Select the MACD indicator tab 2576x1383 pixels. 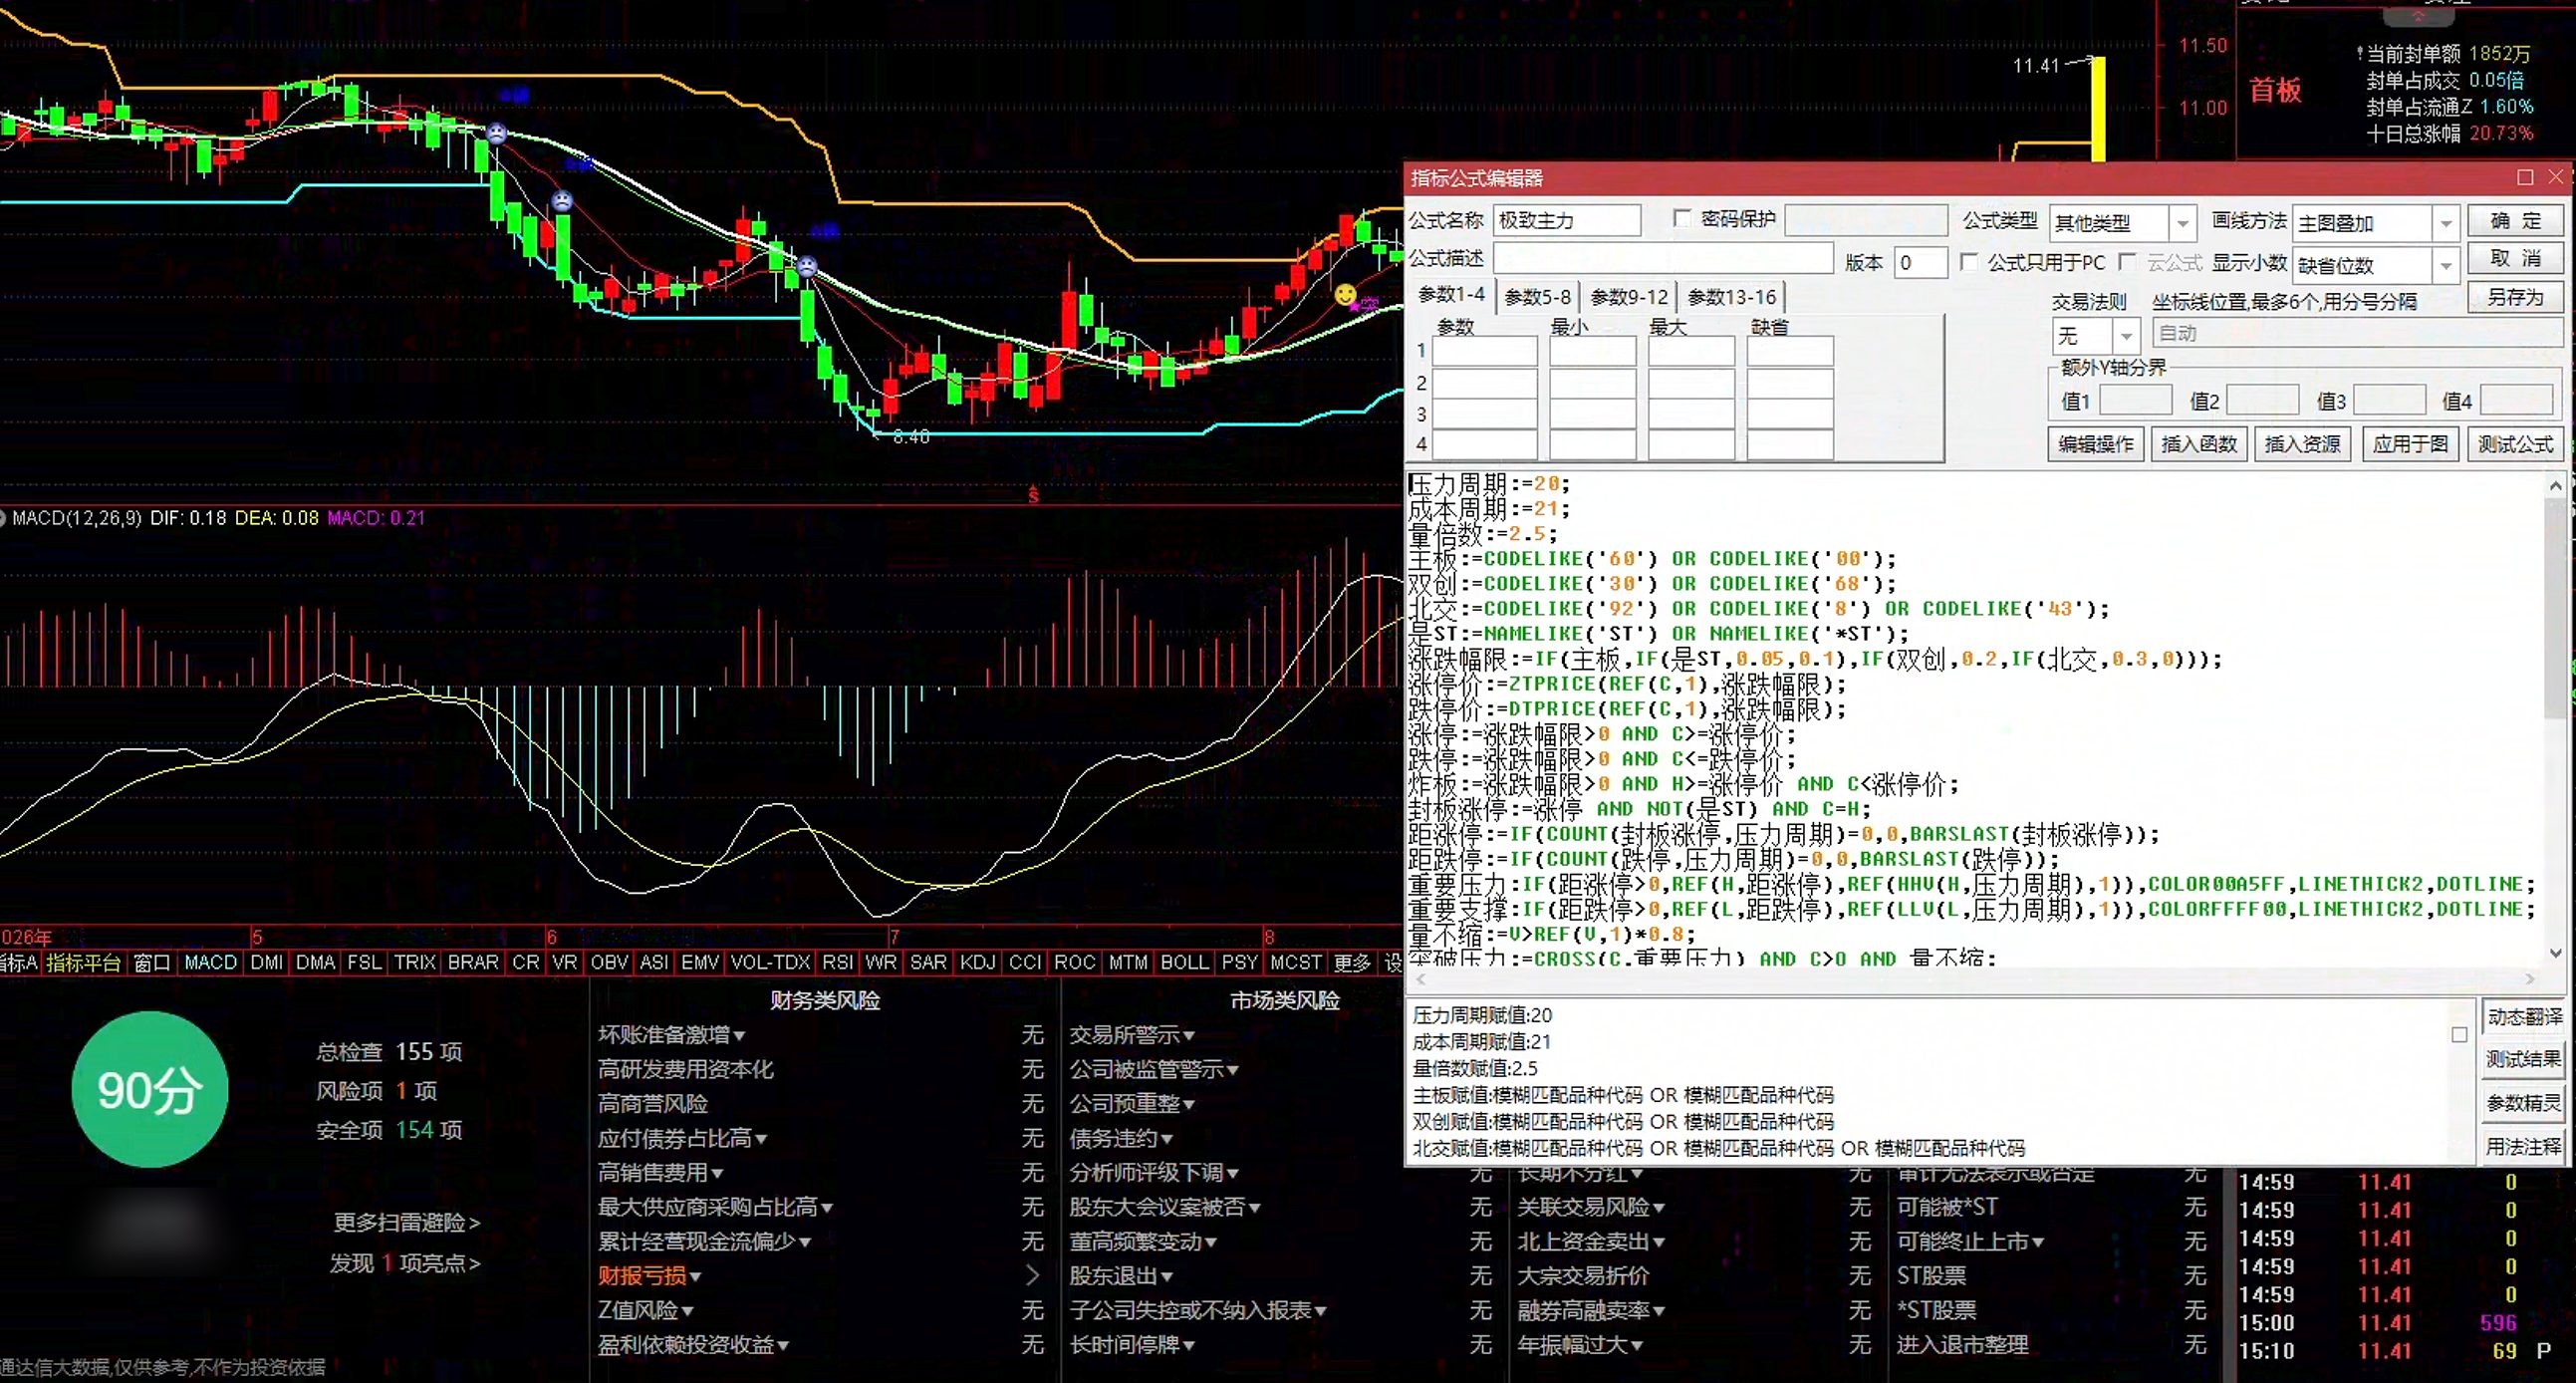click(211, 962)
